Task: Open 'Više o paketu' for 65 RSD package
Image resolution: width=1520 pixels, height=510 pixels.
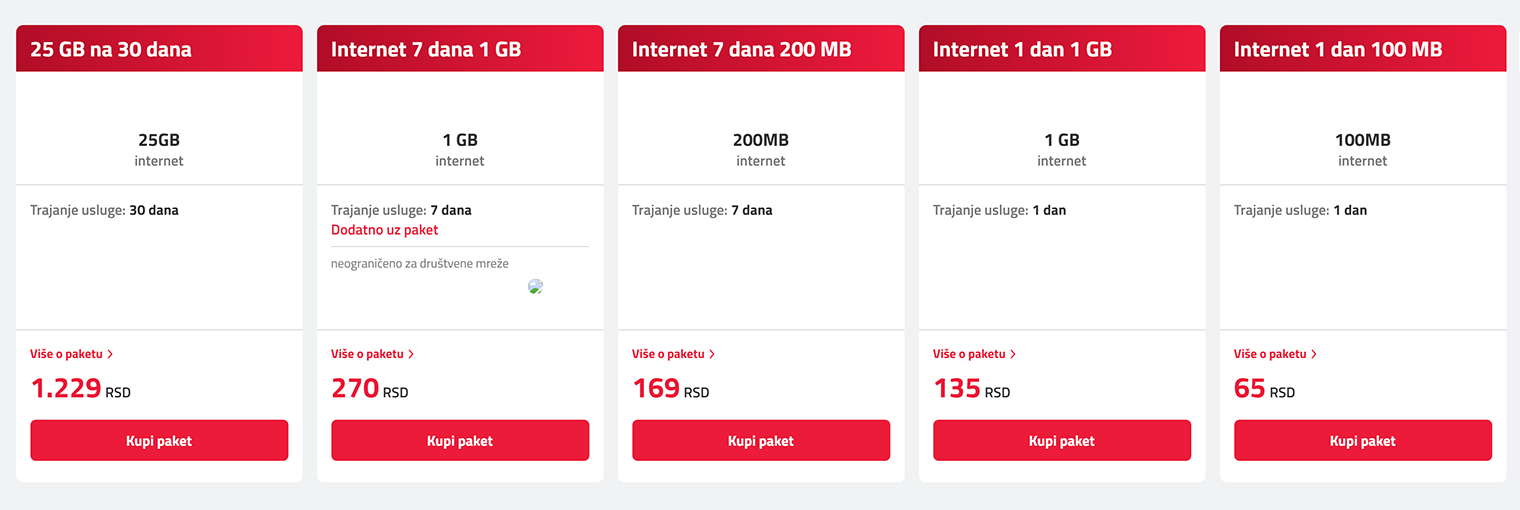Action: 1275,354
